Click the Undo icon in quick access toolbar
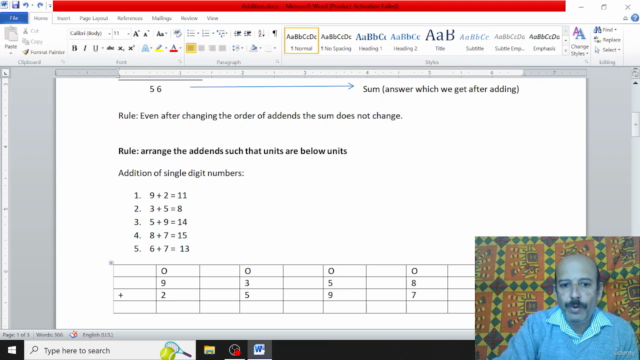The width and height of the screenshot is (640, 360). 26,5
